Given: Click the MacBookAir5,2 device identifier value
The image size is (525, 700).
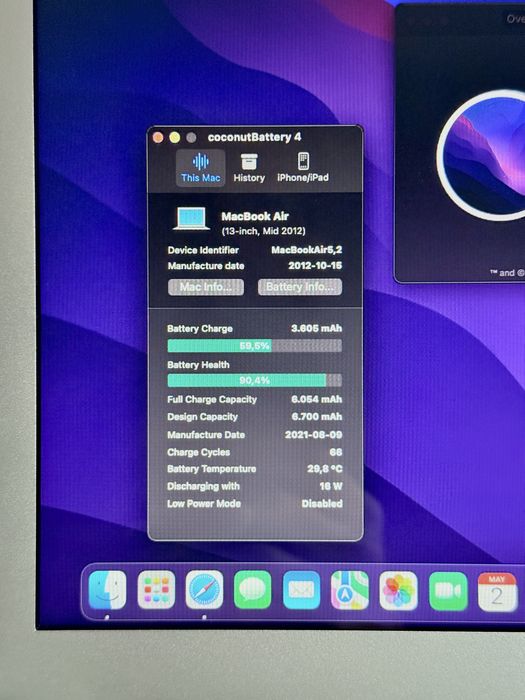Looking at the screenshot, I should coord(307,250).
